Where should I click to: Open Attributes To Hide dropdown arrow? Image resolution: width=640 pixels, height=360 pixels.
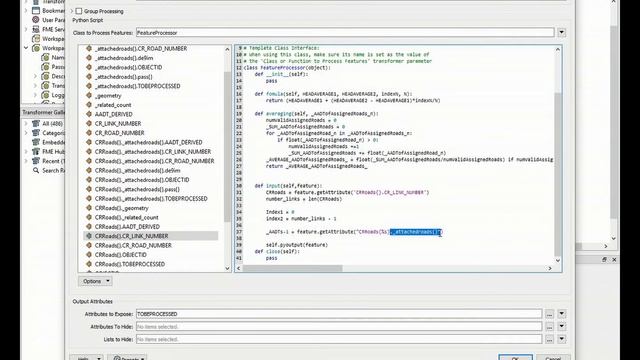coord(562,327)
